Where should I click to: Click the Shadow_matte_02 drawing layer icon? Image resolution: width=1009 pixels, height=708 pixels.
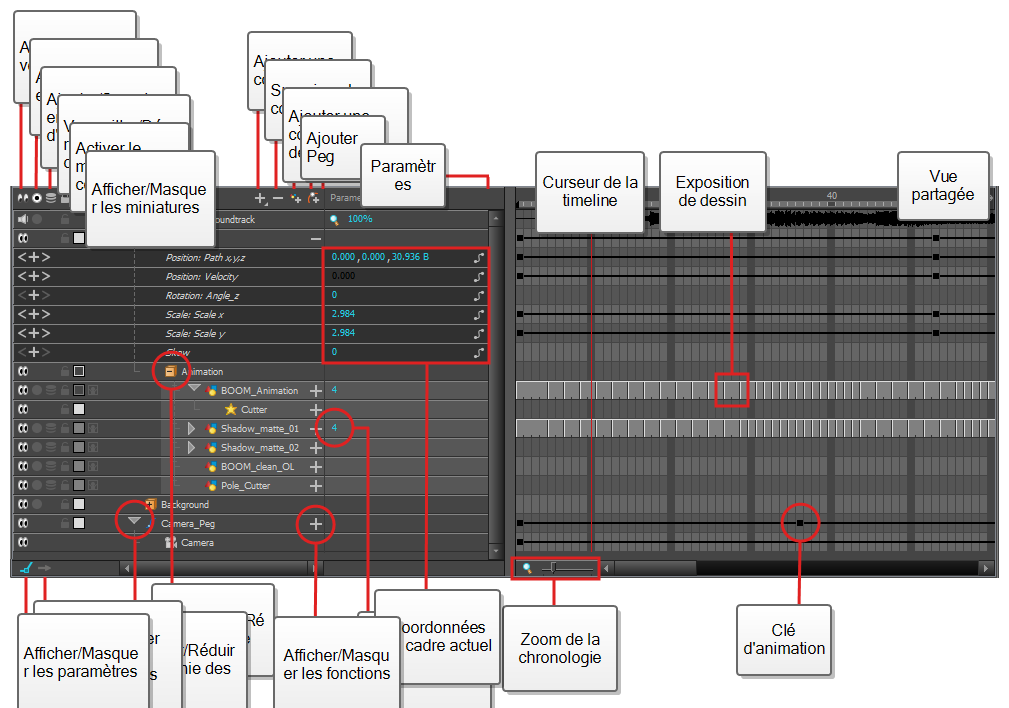click(x=211, y=447)
